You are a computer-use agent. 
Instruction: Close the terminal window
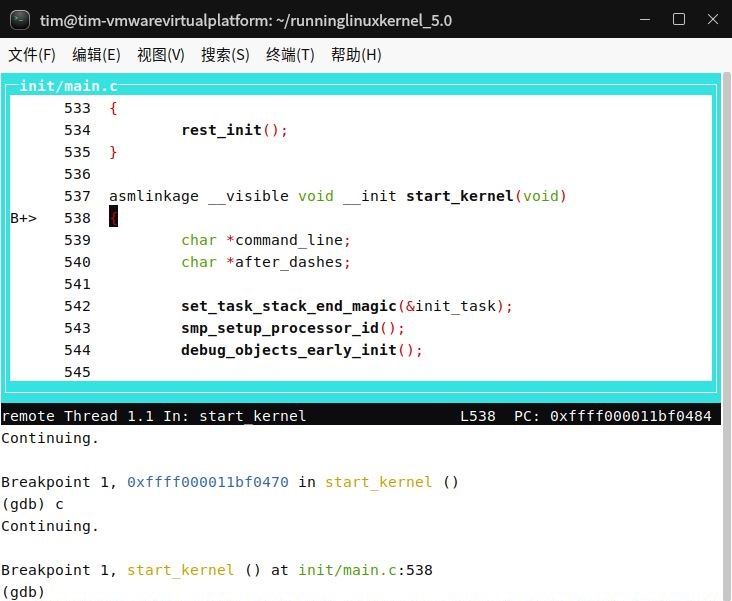[x=712, y=20]
